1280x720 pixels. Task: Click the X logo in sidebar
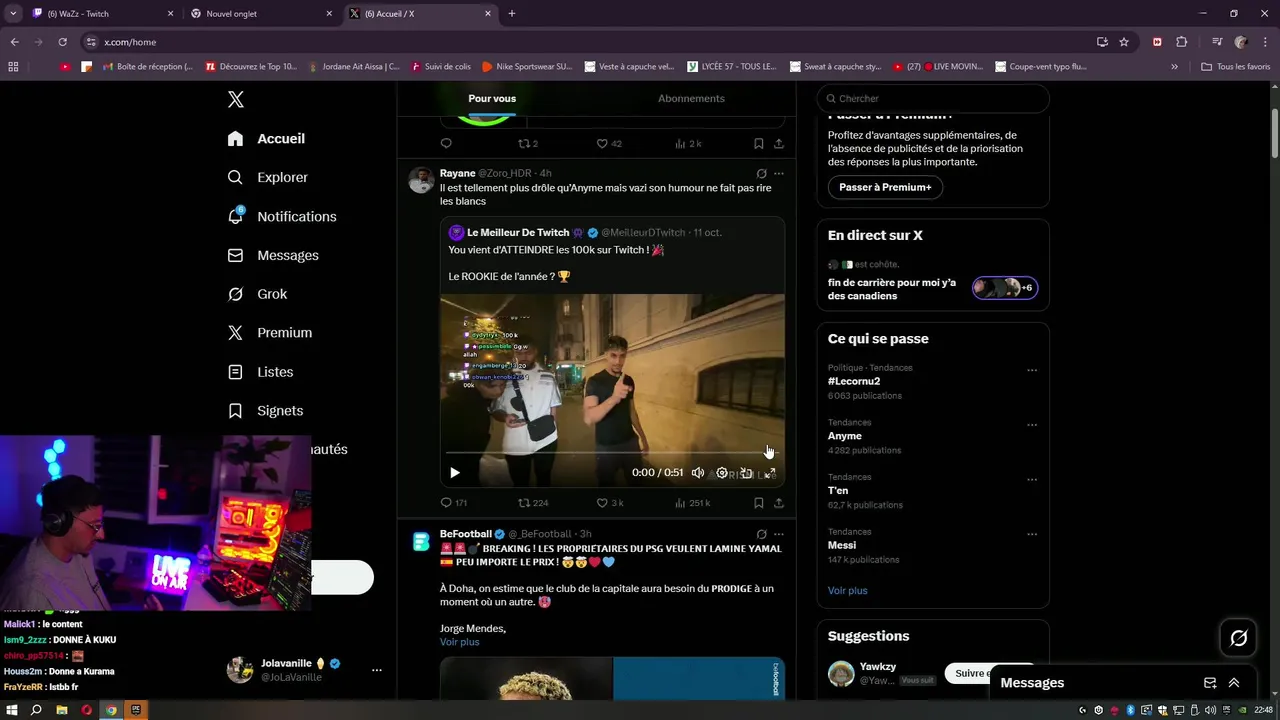click(236, 99)
